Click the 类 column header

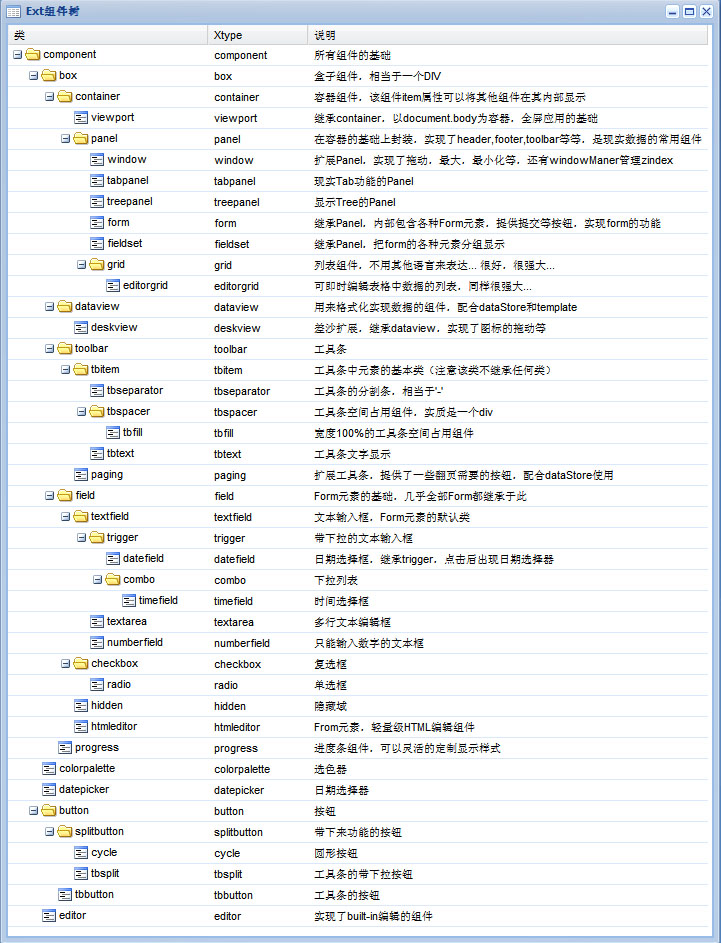[x=108, y=35]
